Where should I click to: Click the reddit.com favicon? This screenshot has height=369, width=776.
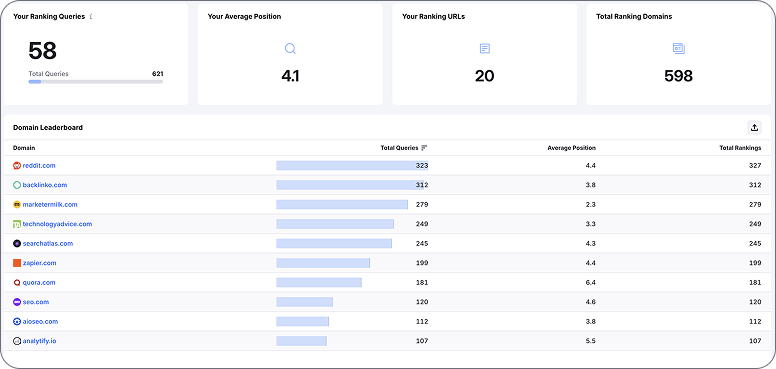point(17,166)
